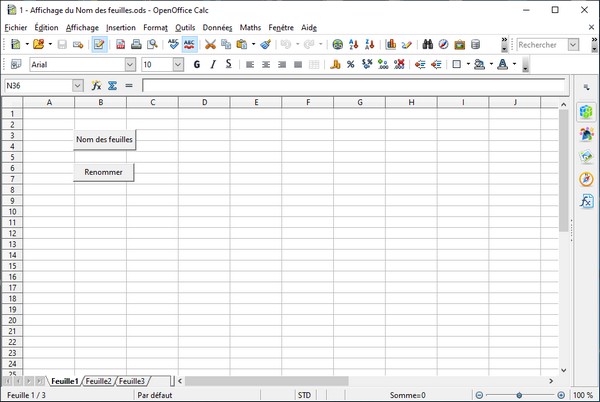Toggle bold formatting (G)
The height and width of the screenshot is (402, 600).
click(x=197, y=64)
